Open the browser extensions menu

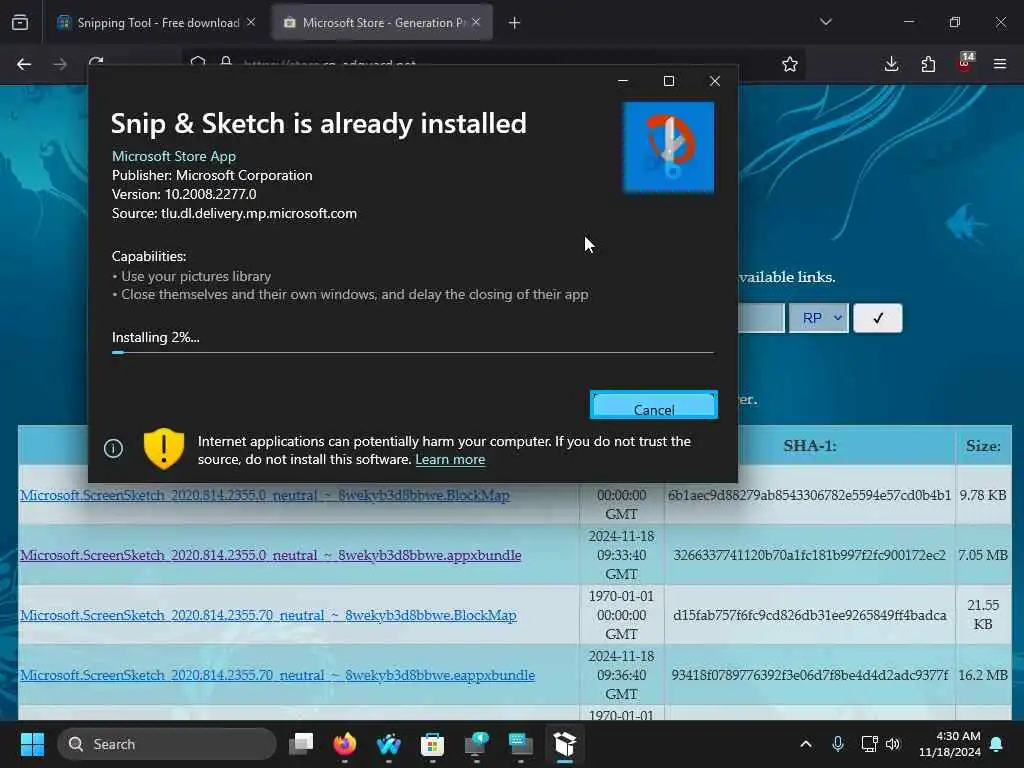tap(928, 64)
